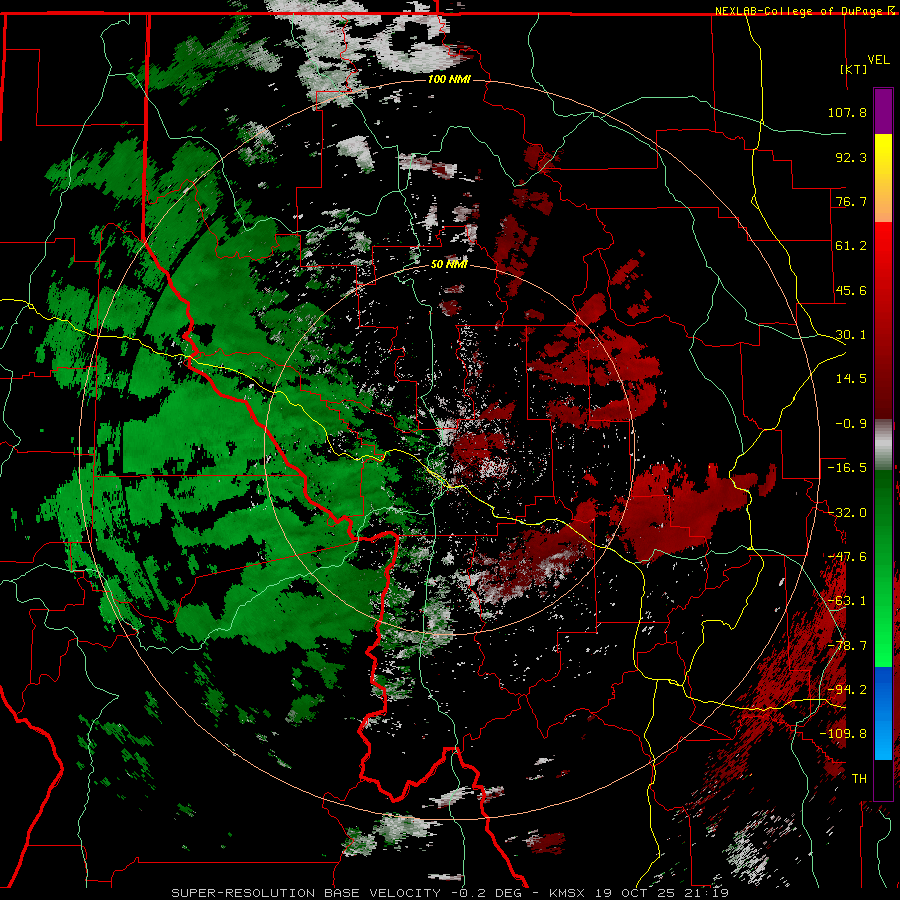Click the 107.8 scale value

[847, 112]
